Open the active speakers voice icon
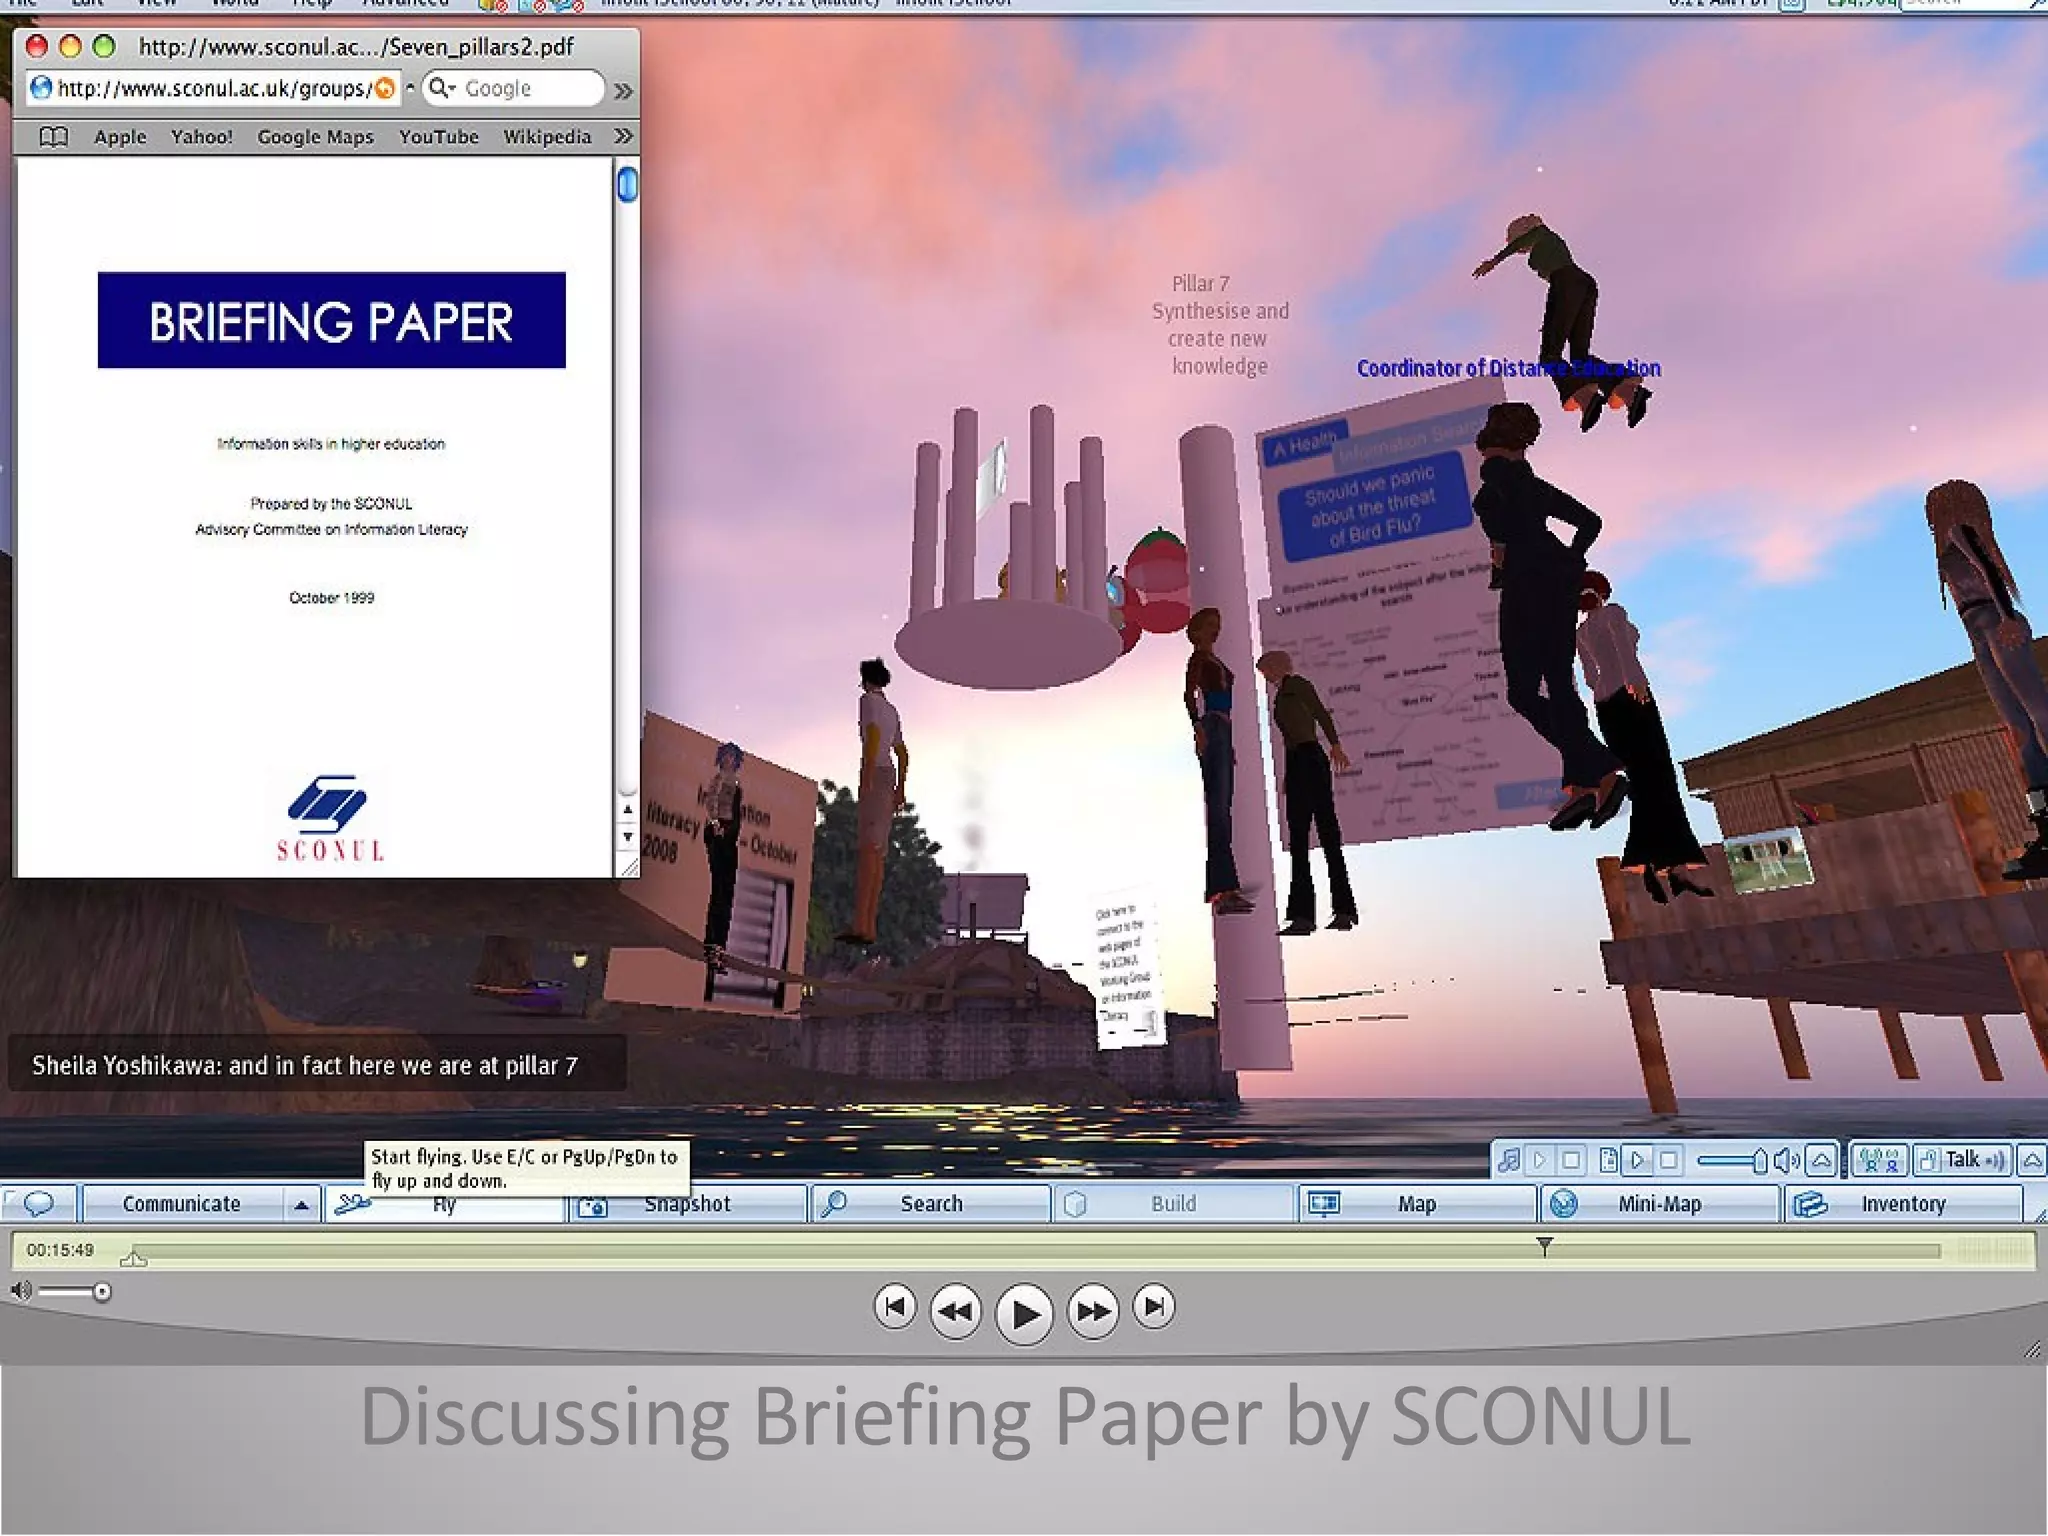The height and width of the screenshot is (1536, 2048). coord(1878,1160)
